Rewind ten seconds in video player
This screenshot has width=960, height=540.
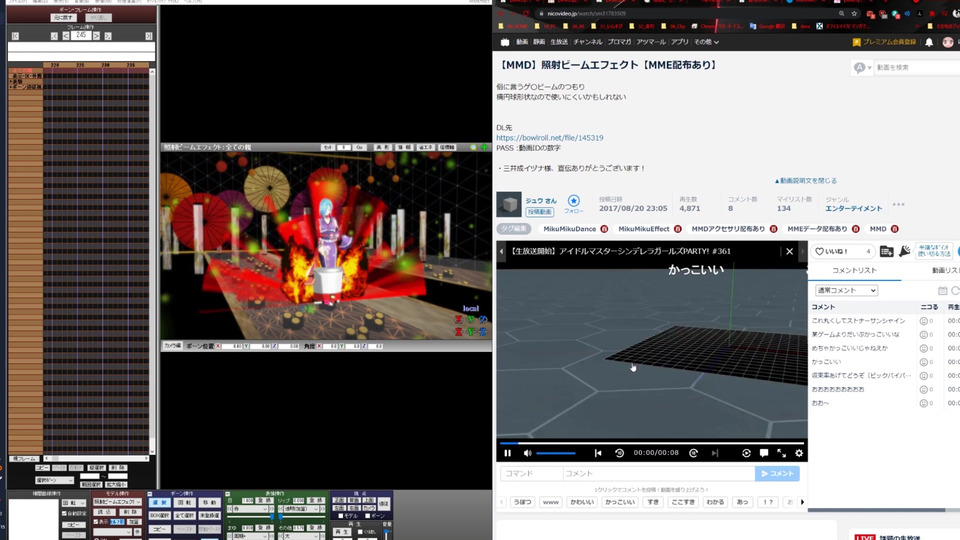click(620, 453)
